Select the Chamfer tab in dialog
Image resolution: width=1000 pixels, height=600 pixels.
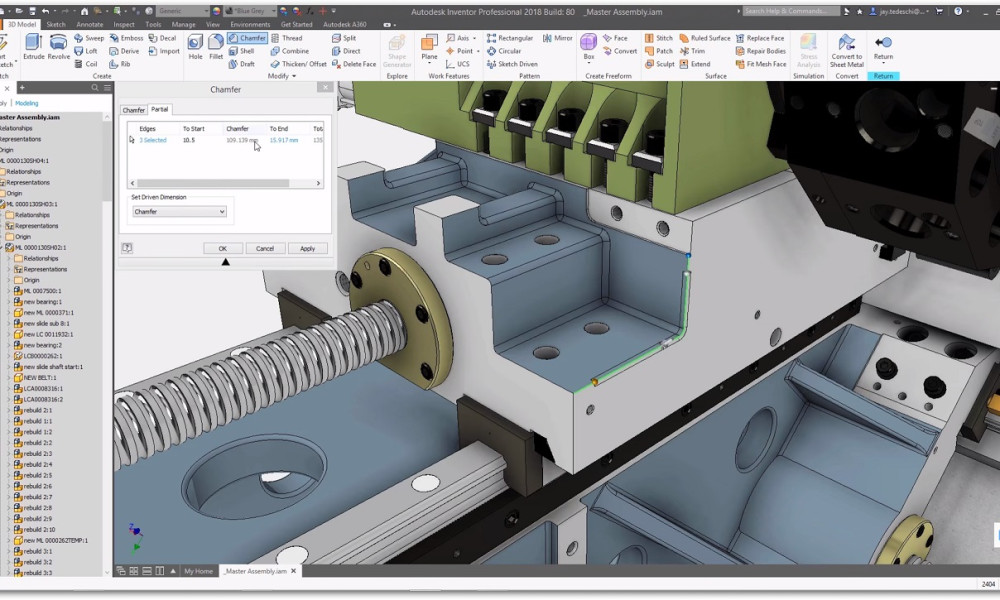click(133, 110)
